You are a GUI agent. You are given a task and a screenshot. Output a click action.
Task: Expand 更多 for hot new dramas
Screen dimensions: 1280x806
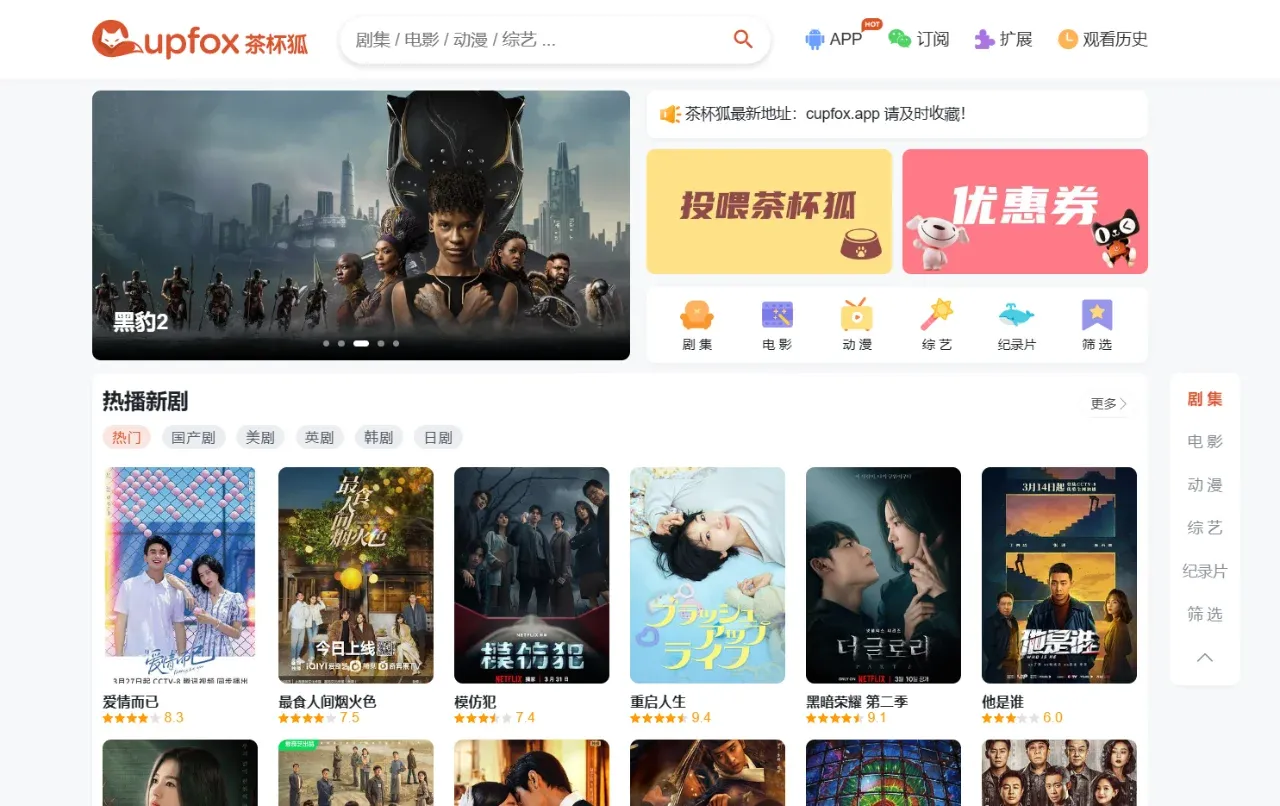coord(1109,404)
